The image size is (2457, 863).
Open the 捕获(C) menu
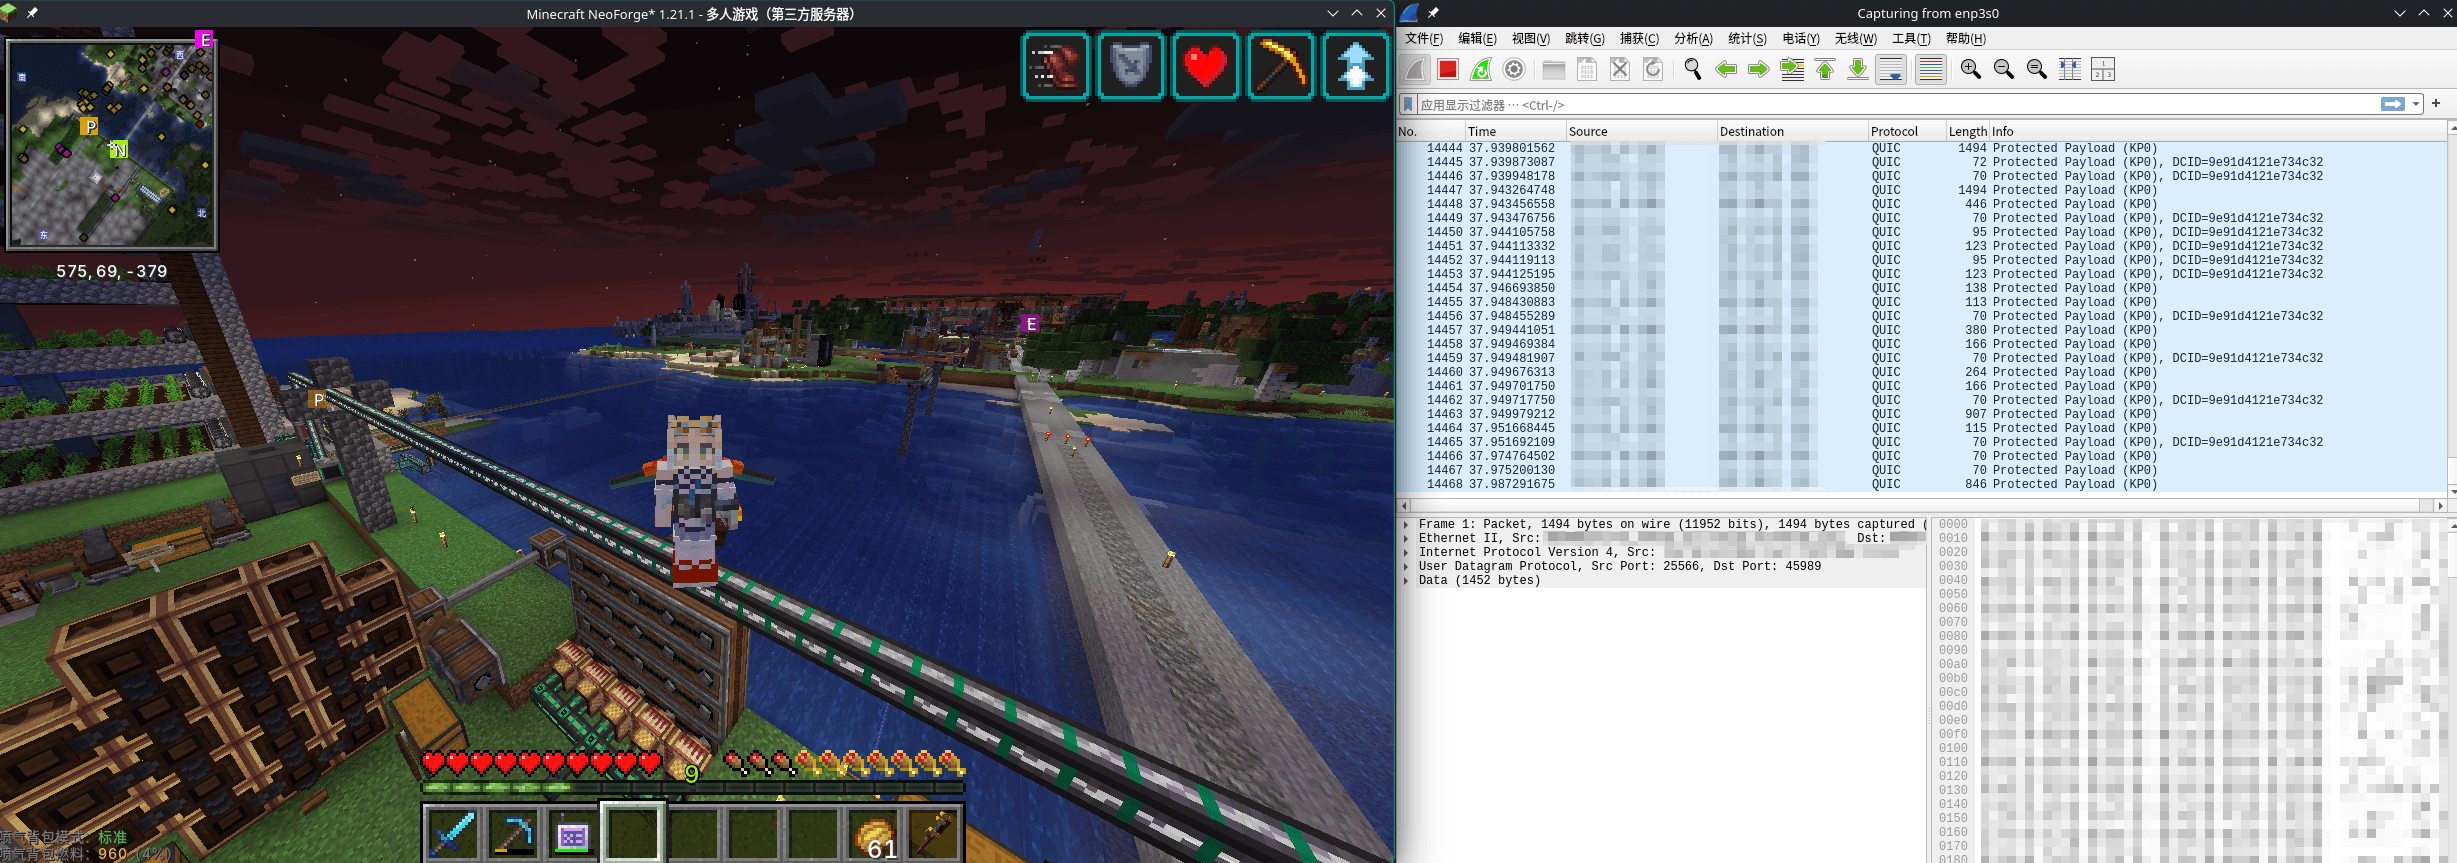[1640, 39]
